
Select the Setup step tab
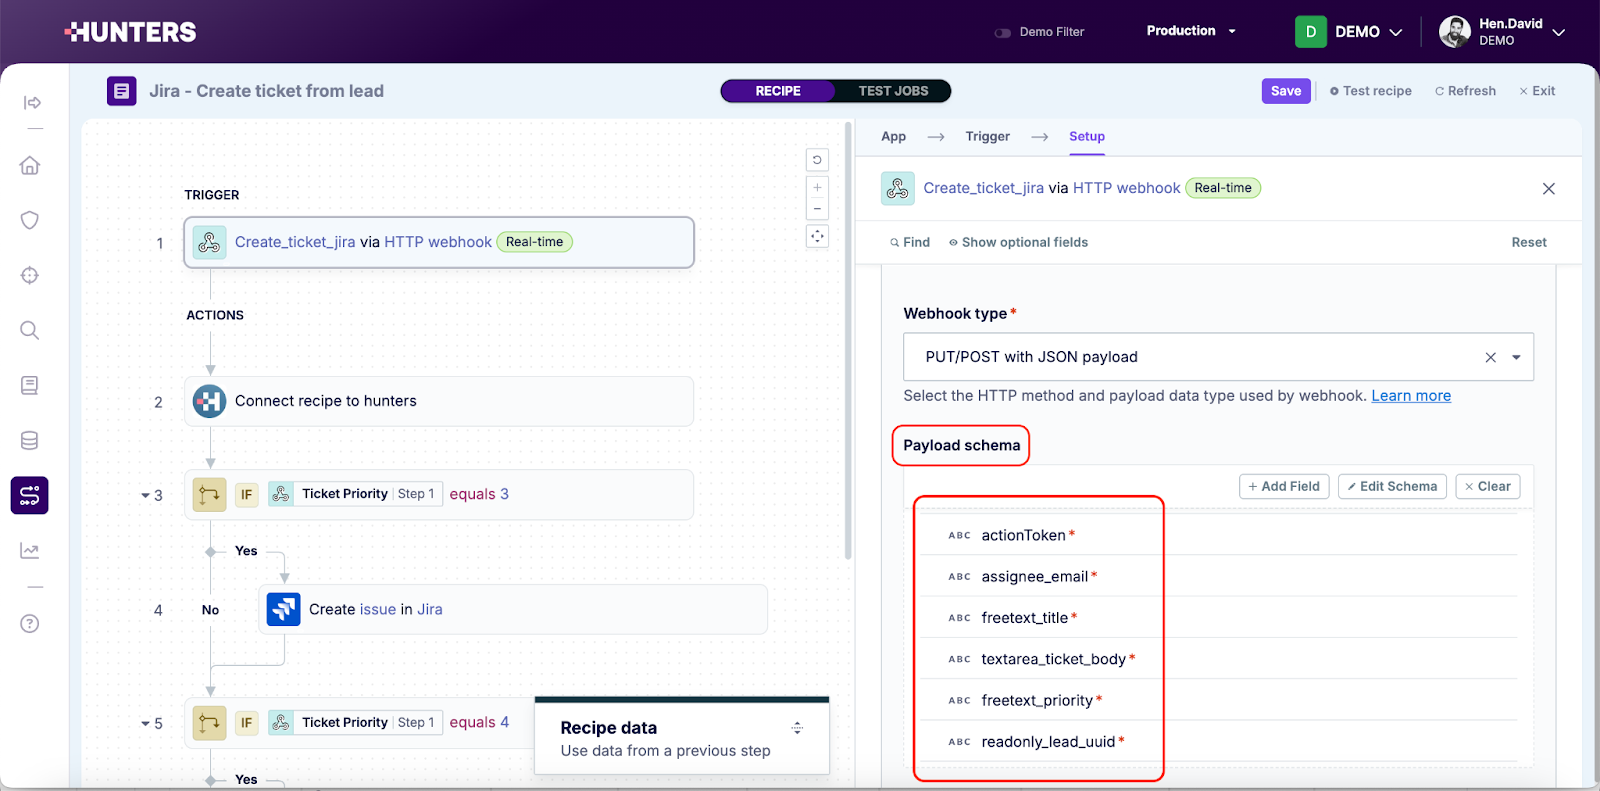[x=1087, y=137]
